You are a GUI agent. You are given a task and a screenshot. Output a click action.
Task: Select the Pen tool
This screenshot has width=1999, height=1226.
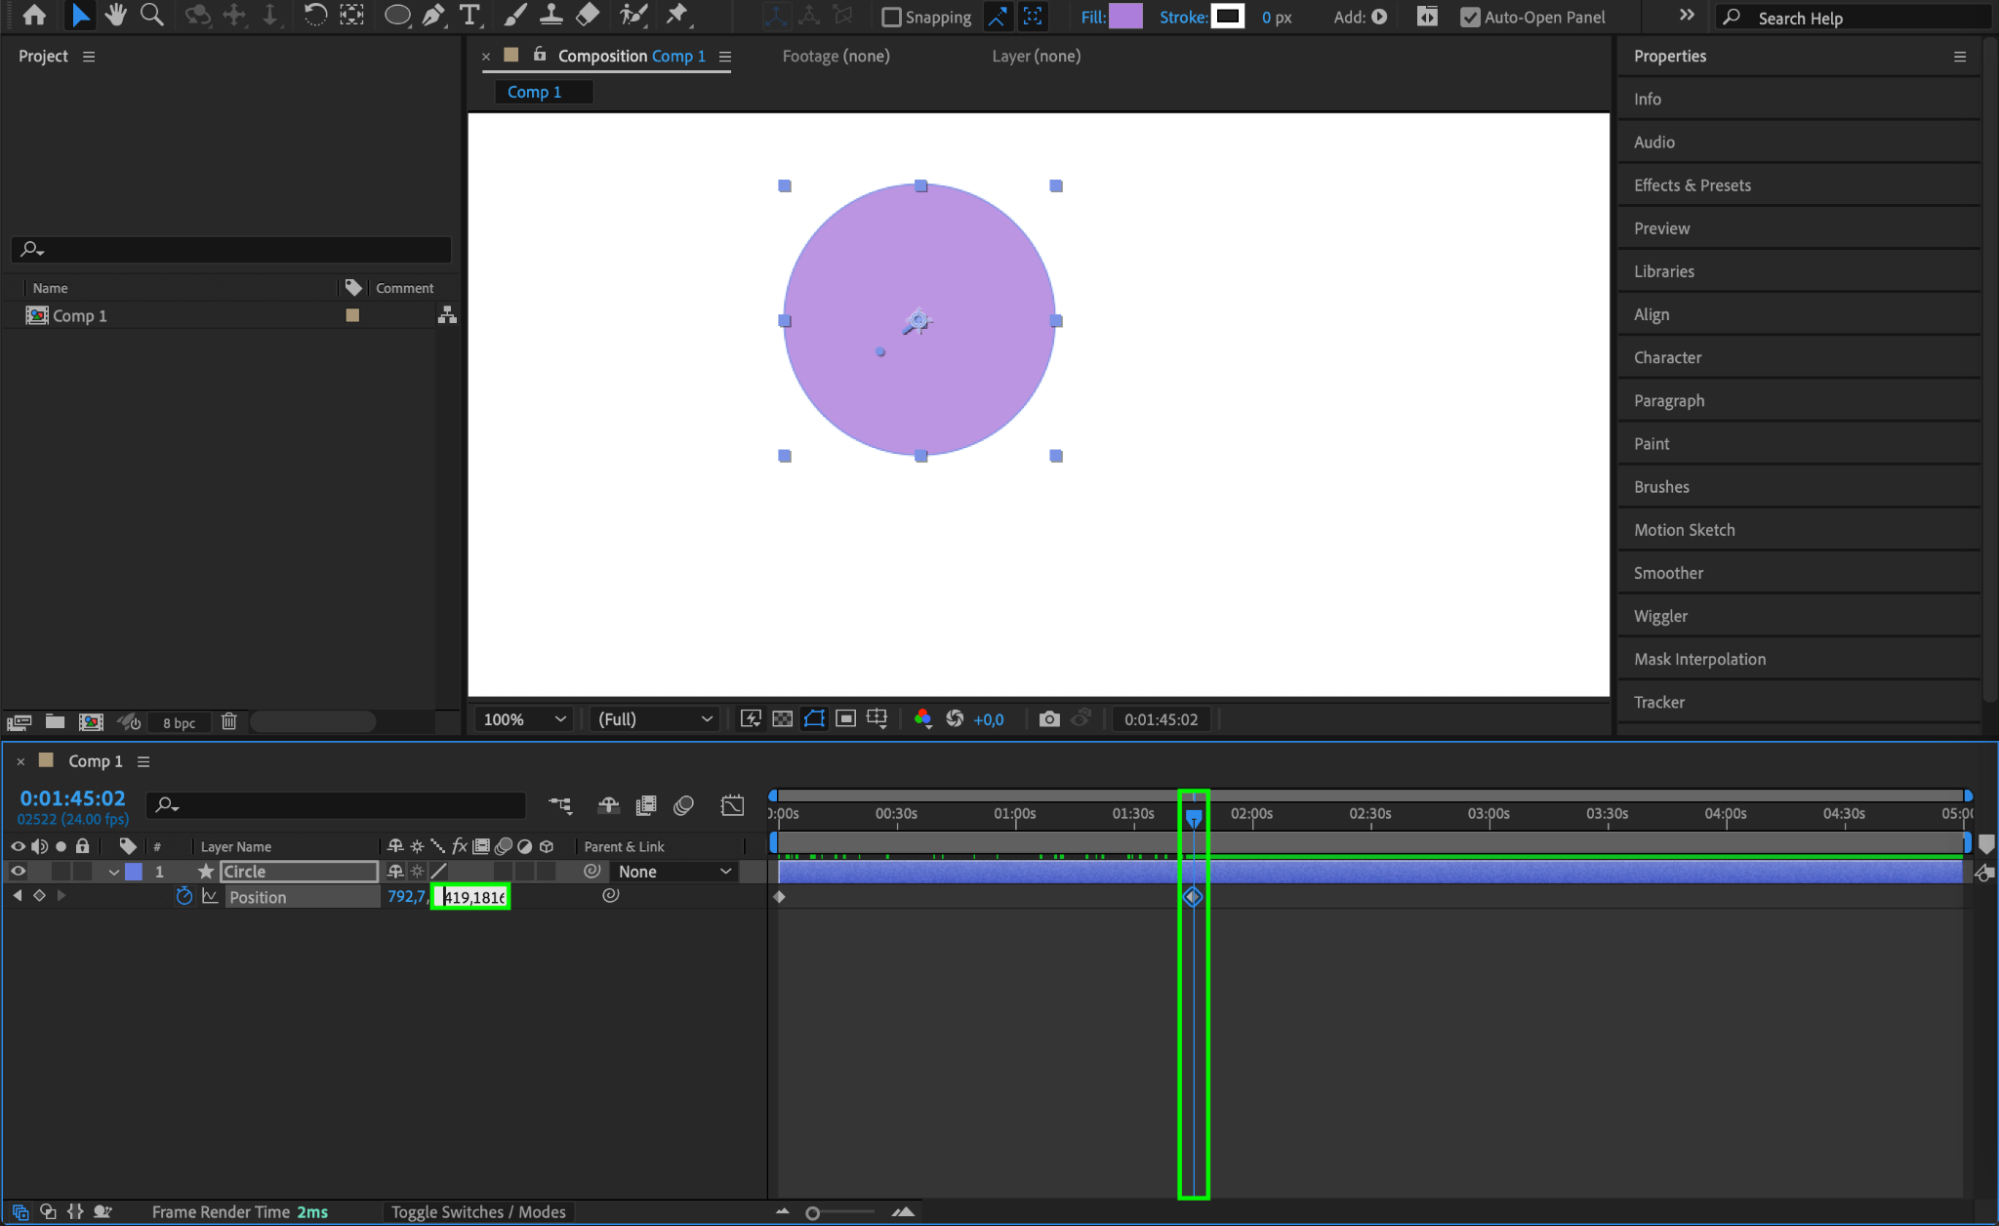(x=433, y=15)
